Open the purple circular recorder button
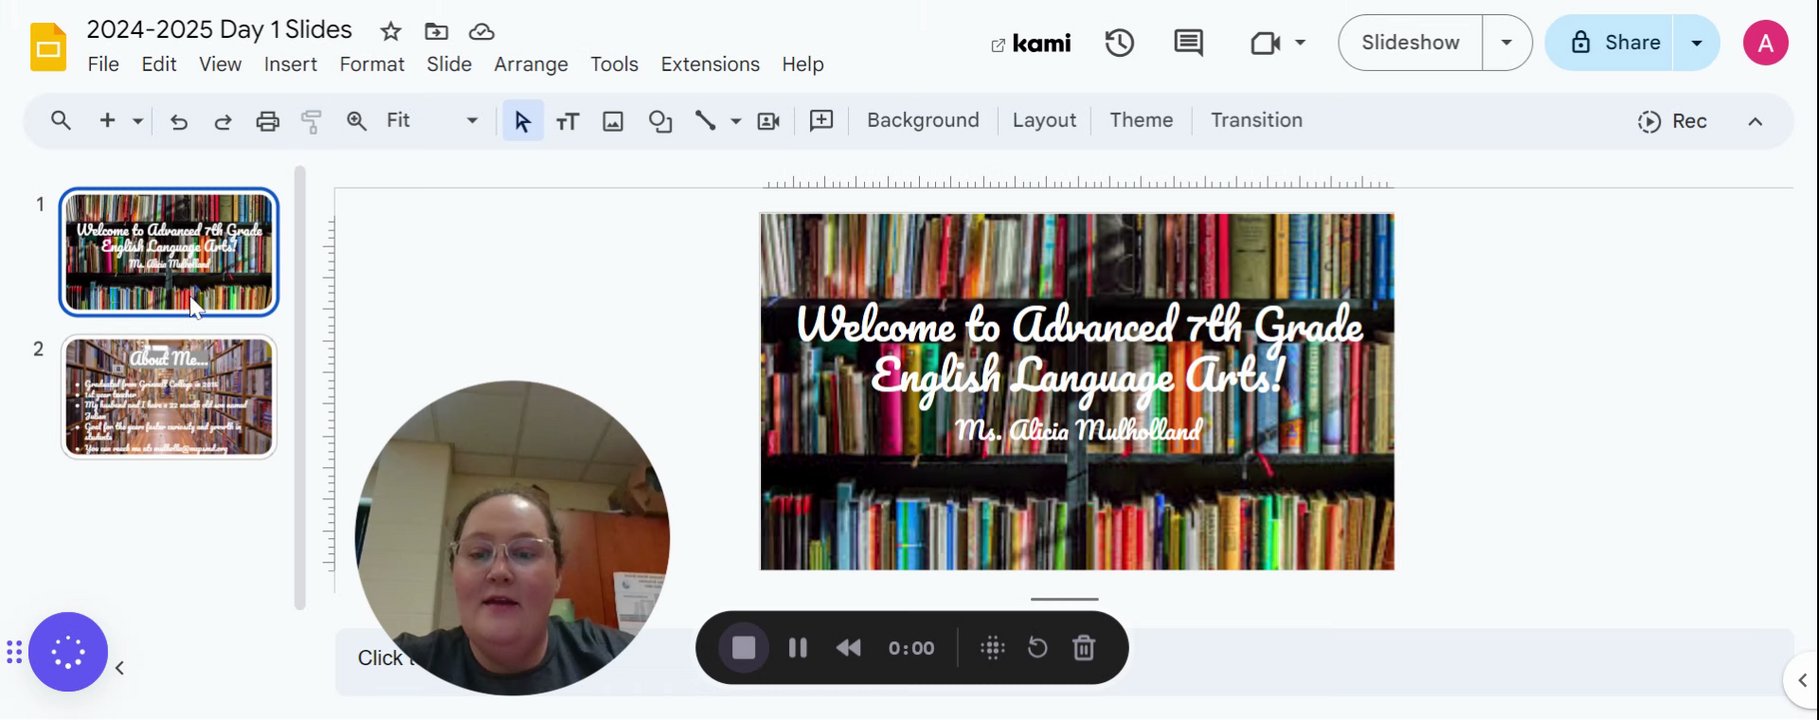Viewport: 1819px width, 720px height. [68, 652]
